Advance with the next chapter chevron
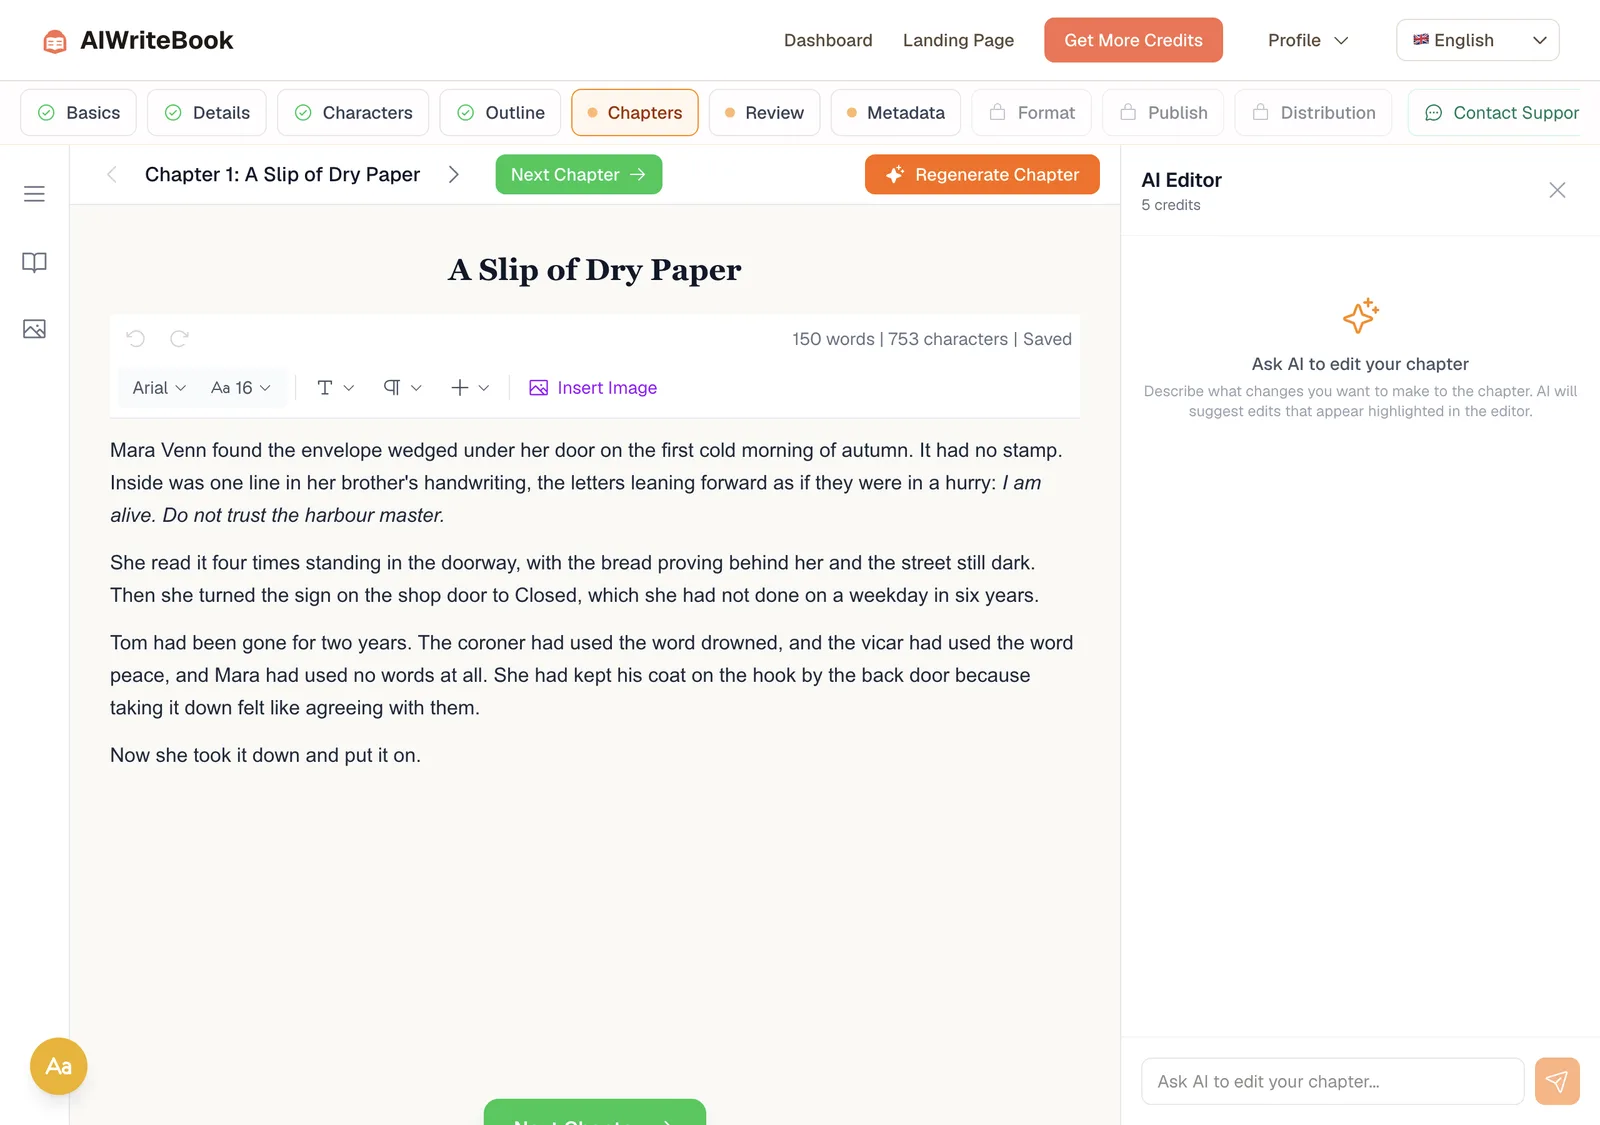 point(454,174)
